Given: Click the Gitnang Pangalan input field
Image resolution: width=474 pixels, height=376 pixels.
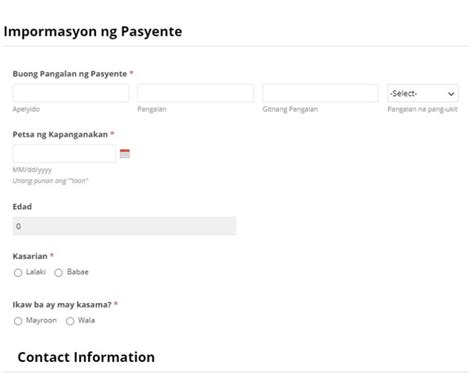Looking at the screenshot, I should [x=320, y=93].
